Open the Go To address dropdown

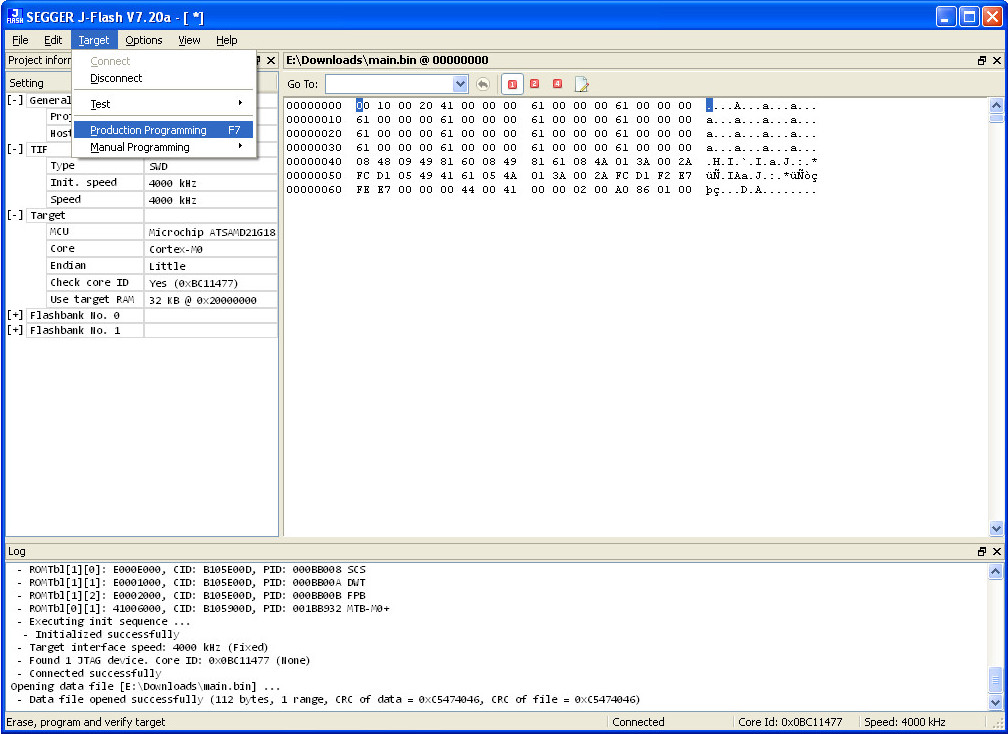coord(460,84)
